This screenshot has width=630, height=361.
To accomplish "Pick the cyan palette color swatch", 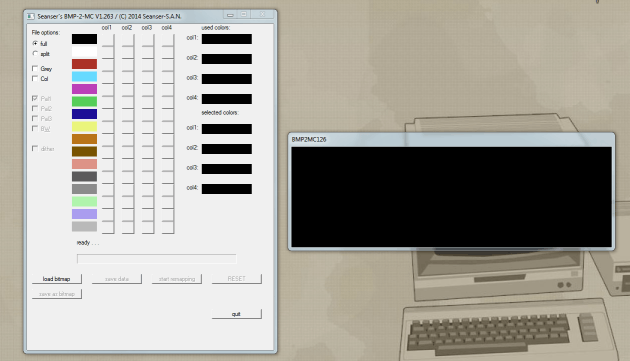I will click(84, 76).
